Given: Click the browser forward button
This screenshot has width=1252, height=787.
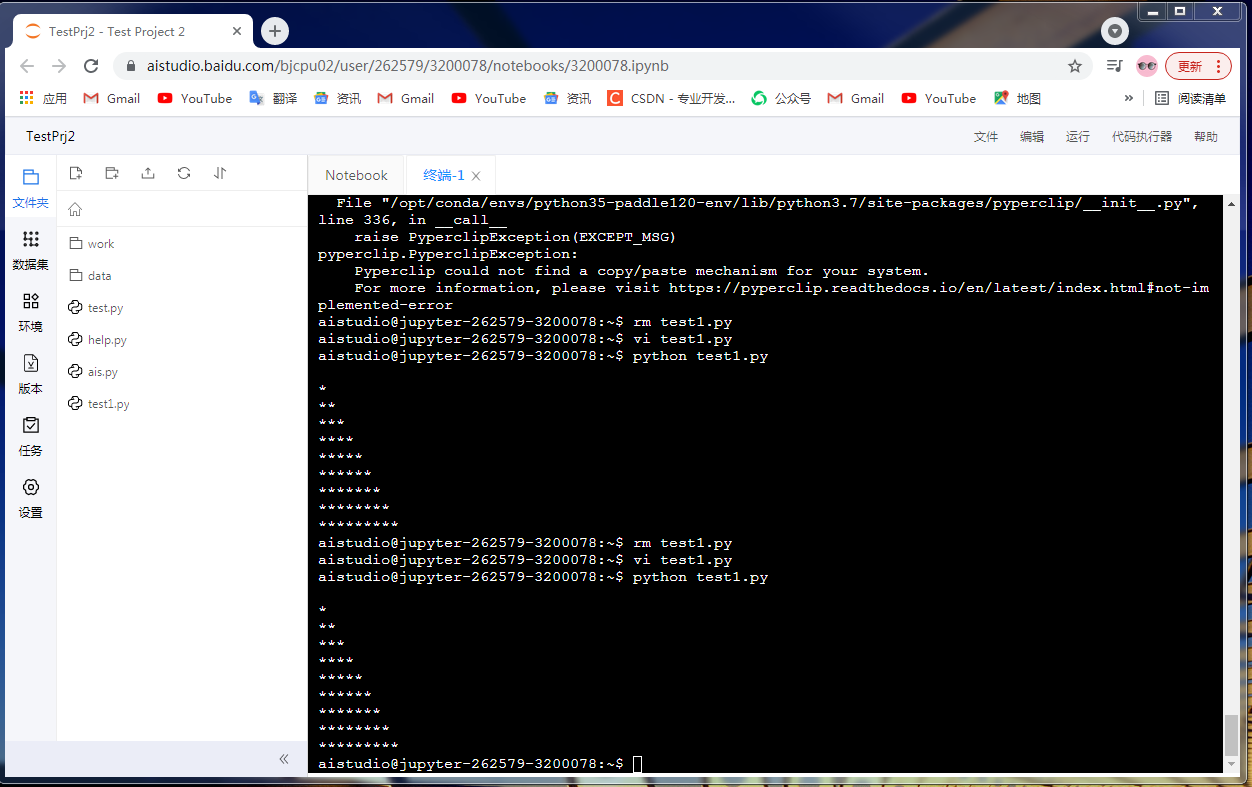Looking at the screenshot, I should tap(59, 66).
